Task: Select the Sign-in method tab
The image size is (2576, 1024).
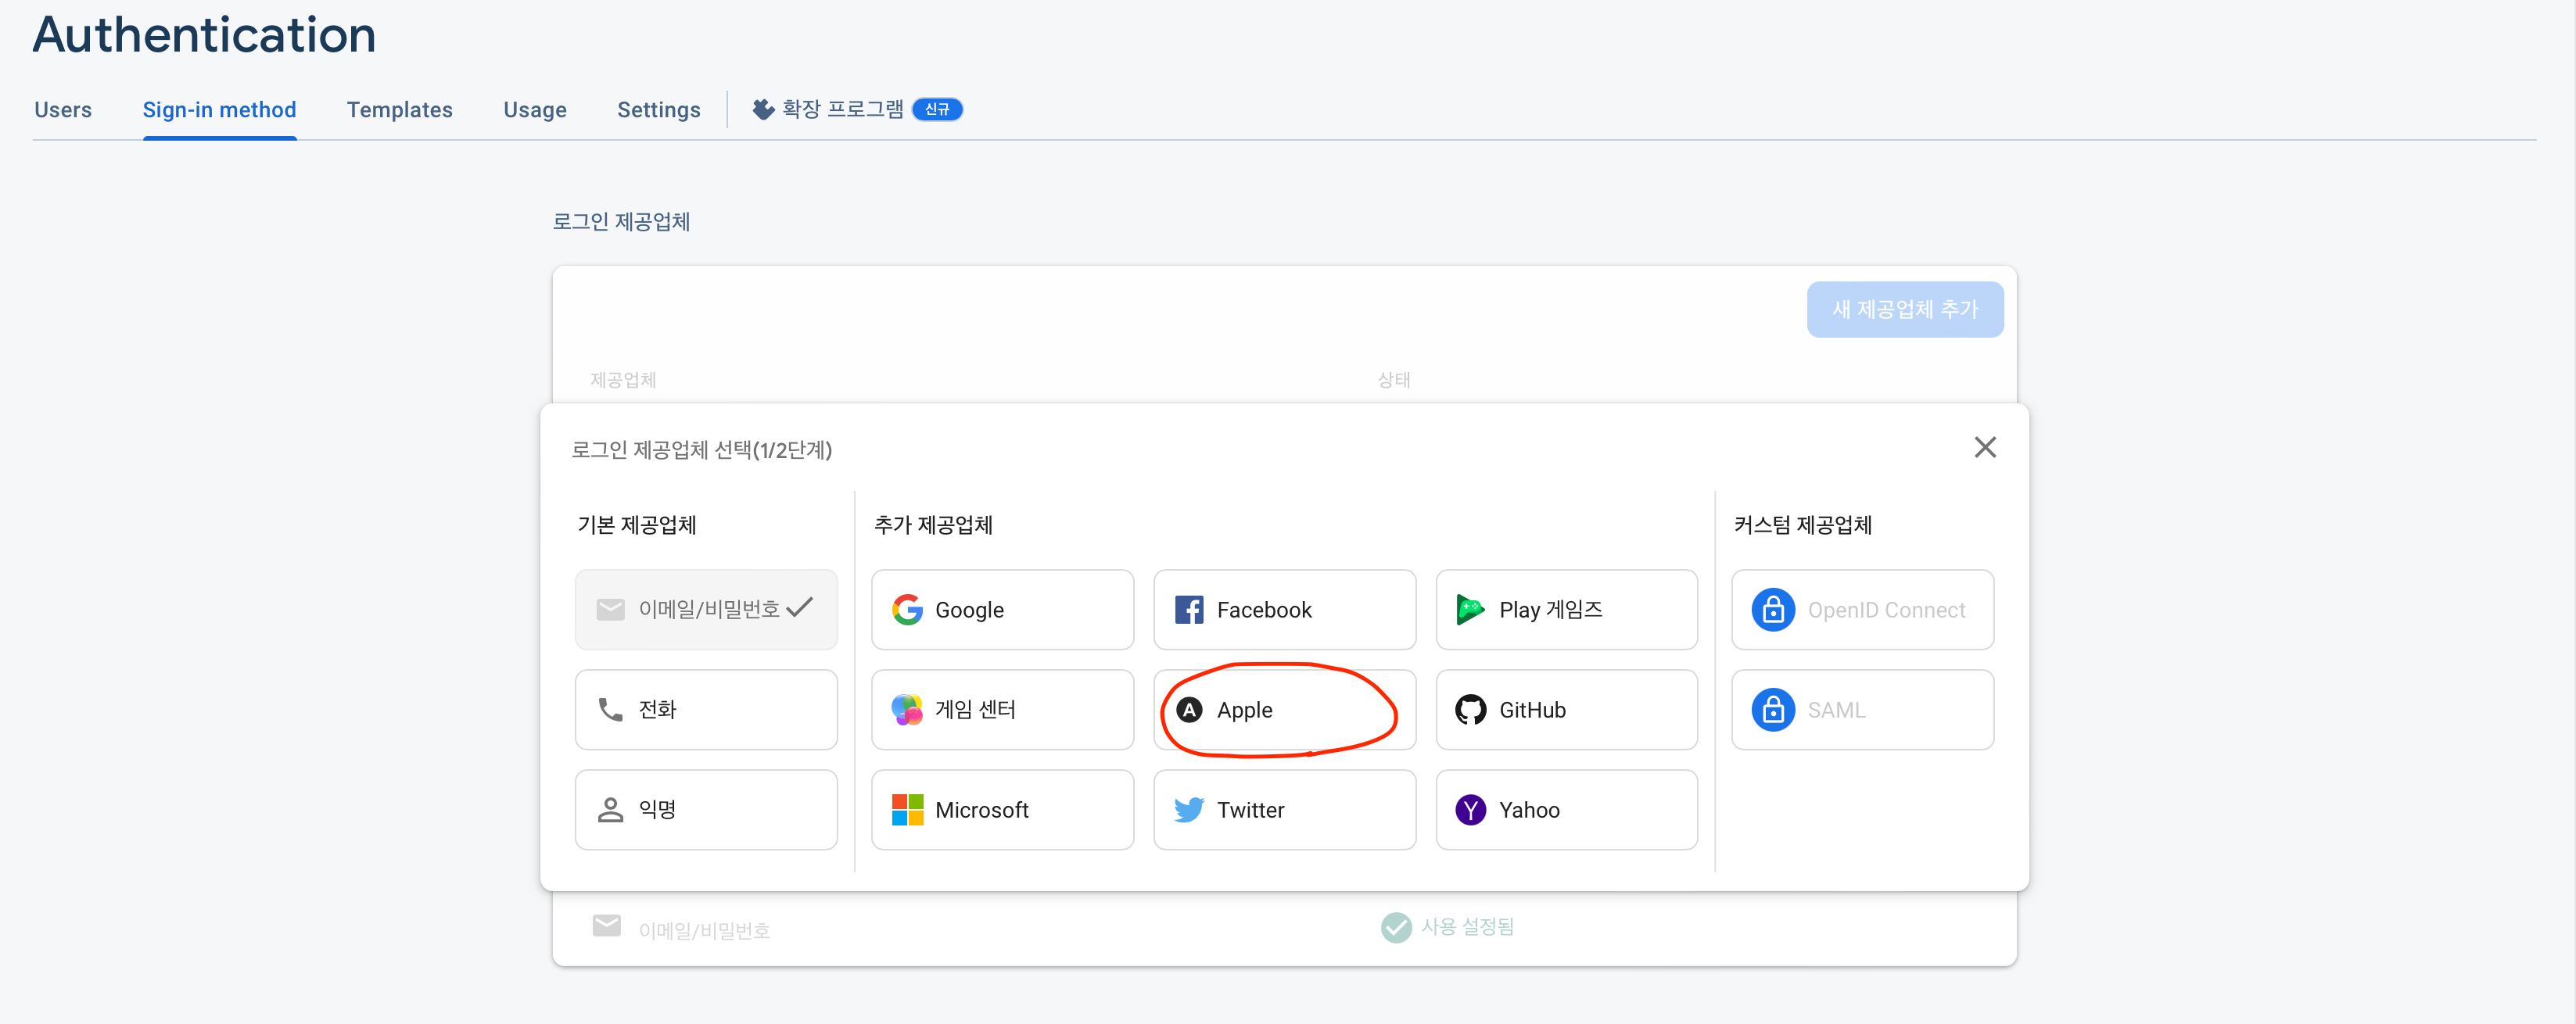Action: click(x=219, y=110)
